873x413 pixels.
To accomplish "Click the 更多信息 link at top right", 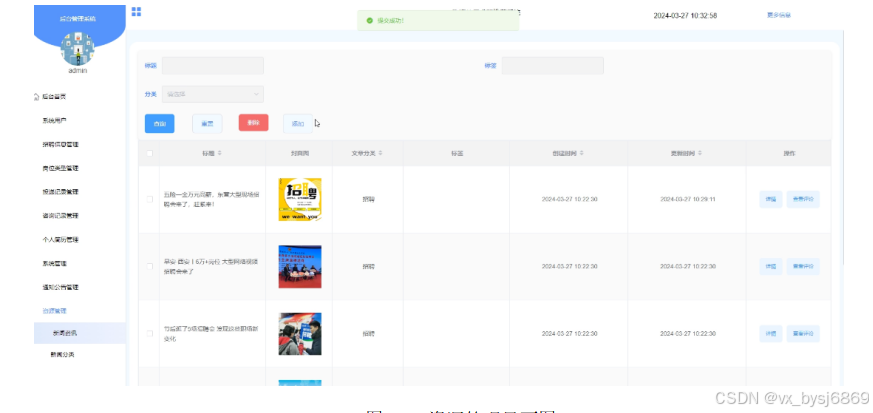I will click(x=779, y=15).
